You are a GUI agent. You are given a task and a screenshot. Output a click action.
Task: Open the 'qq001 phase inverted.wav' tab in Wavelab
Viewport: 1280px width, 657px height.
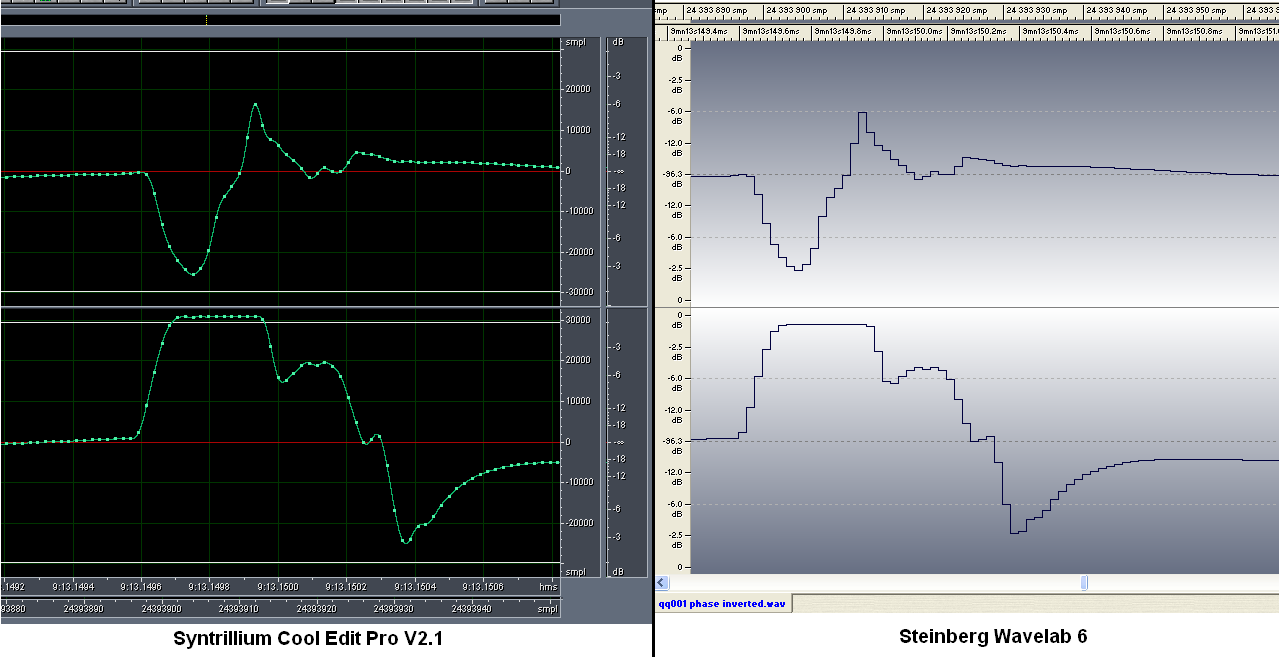pyautogui.click(x=723, y=603)
